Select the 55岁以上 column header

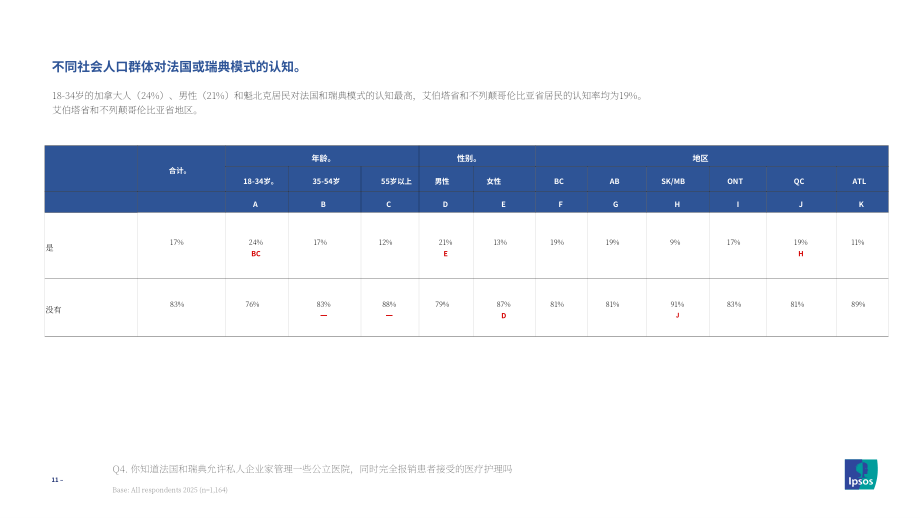[396, 181]
